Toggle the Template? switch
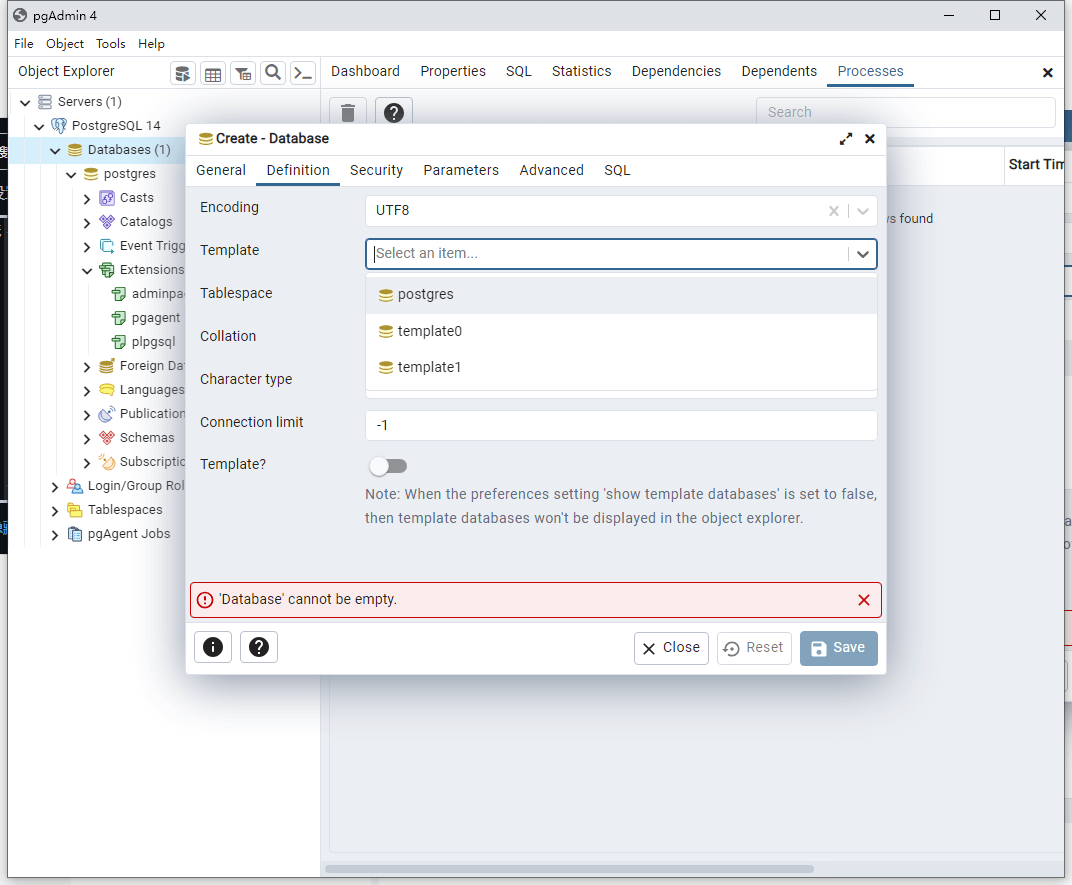 [388, 466]
